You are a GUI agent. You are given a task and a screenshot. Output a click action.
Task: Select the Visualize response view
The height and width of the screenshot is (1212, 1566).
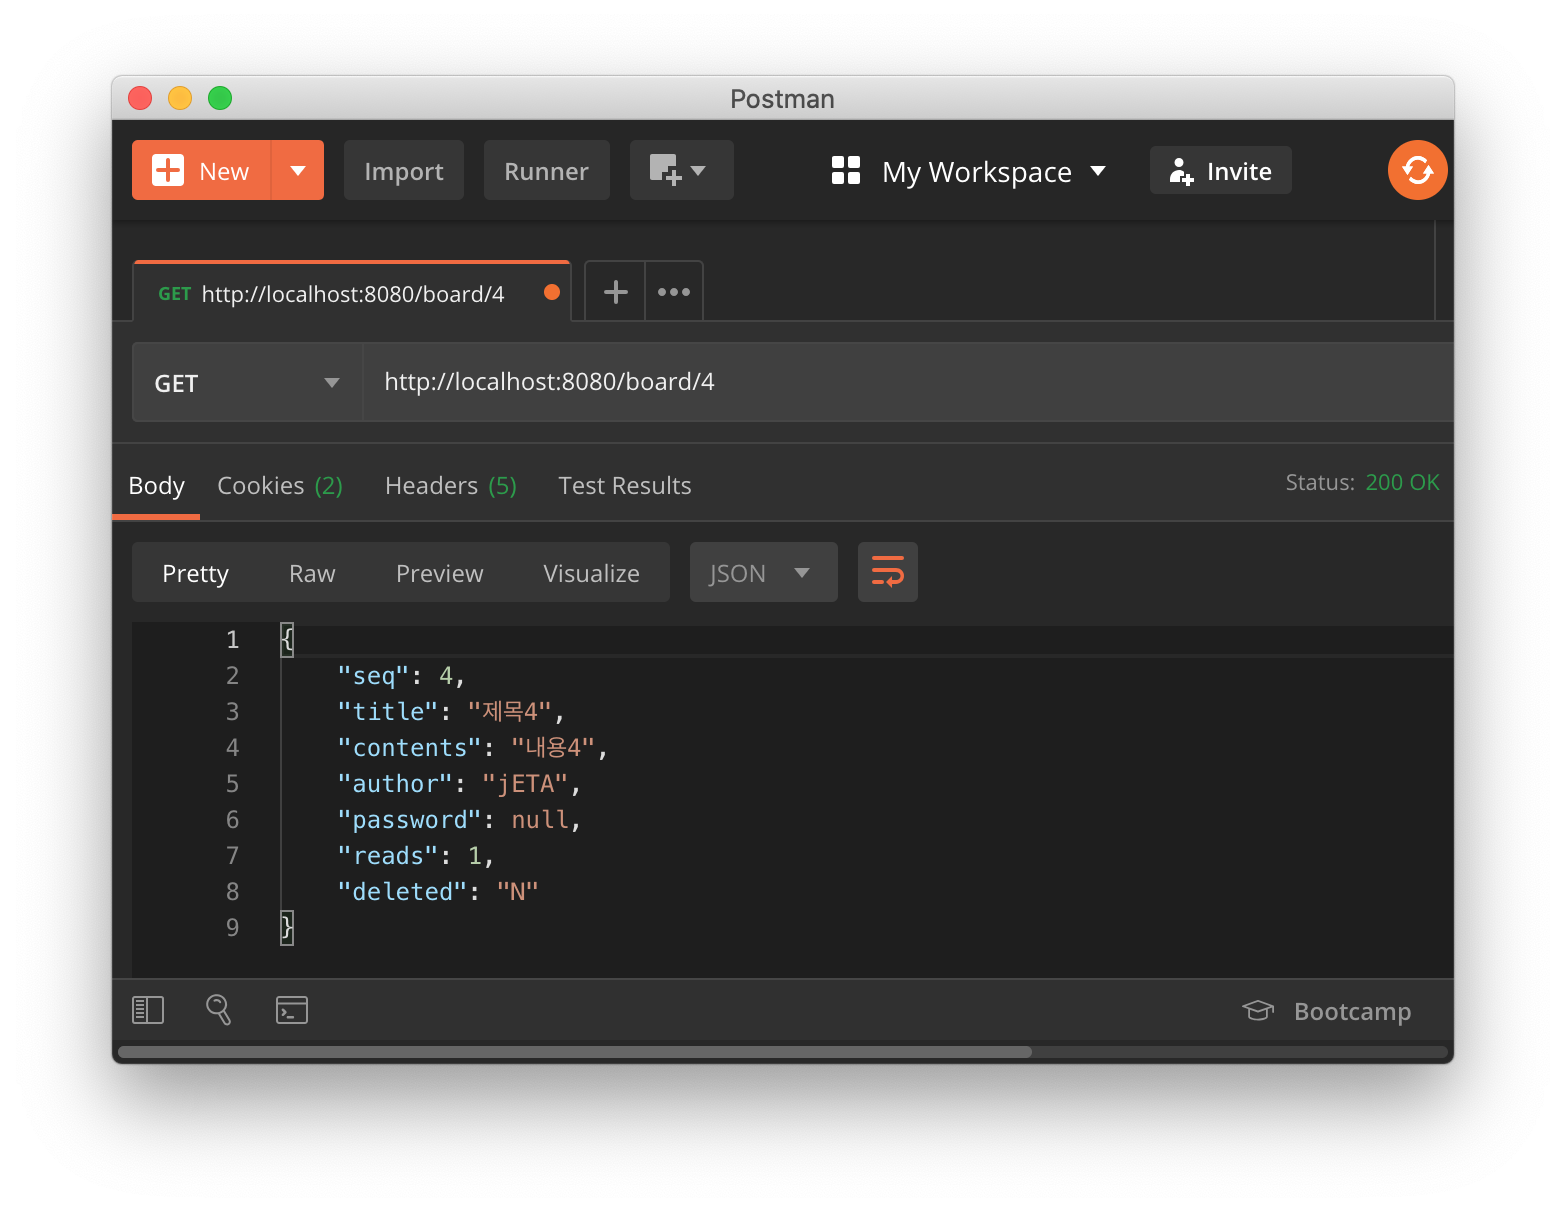(x=591, y=573)
